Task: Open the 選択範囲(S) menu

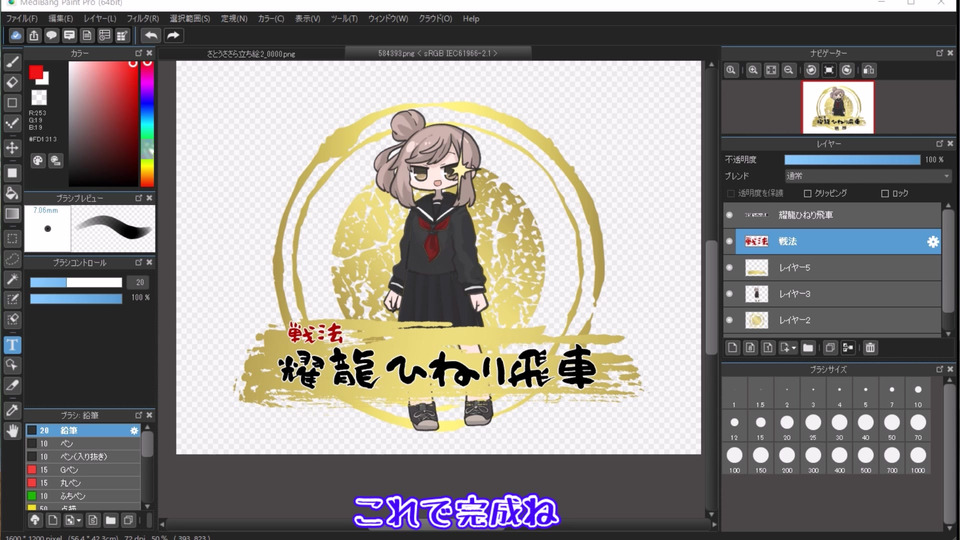Action: click(190, 19)
